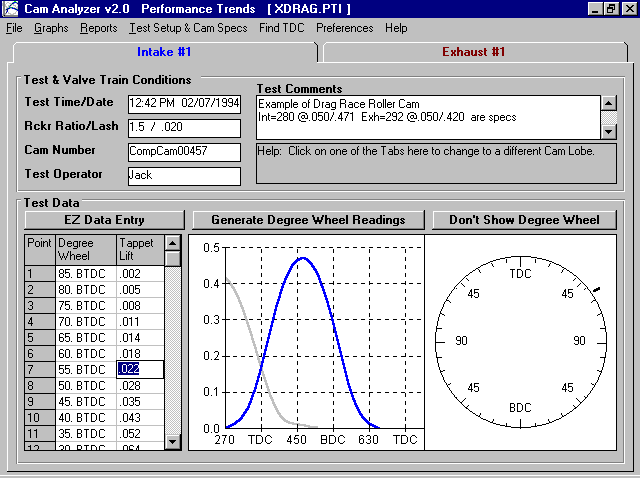Click the row header for point 7
Image resolution: width=640 pixels, height=480 pixels.
click(x=40, y=369)
